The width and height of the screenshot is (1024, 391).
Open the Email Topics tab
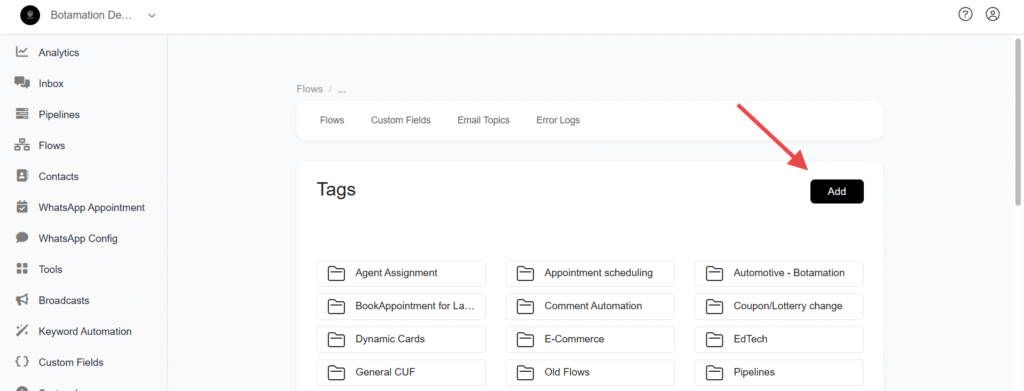click(x=483, y=120)
